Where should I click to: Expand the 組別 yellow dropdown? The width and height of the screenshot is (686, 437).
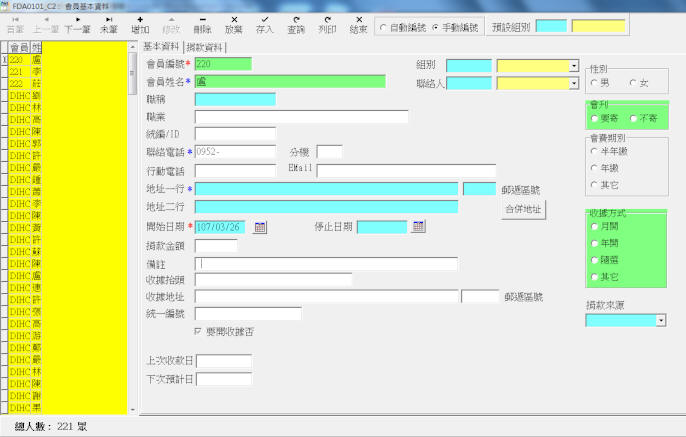pos(574,66)
